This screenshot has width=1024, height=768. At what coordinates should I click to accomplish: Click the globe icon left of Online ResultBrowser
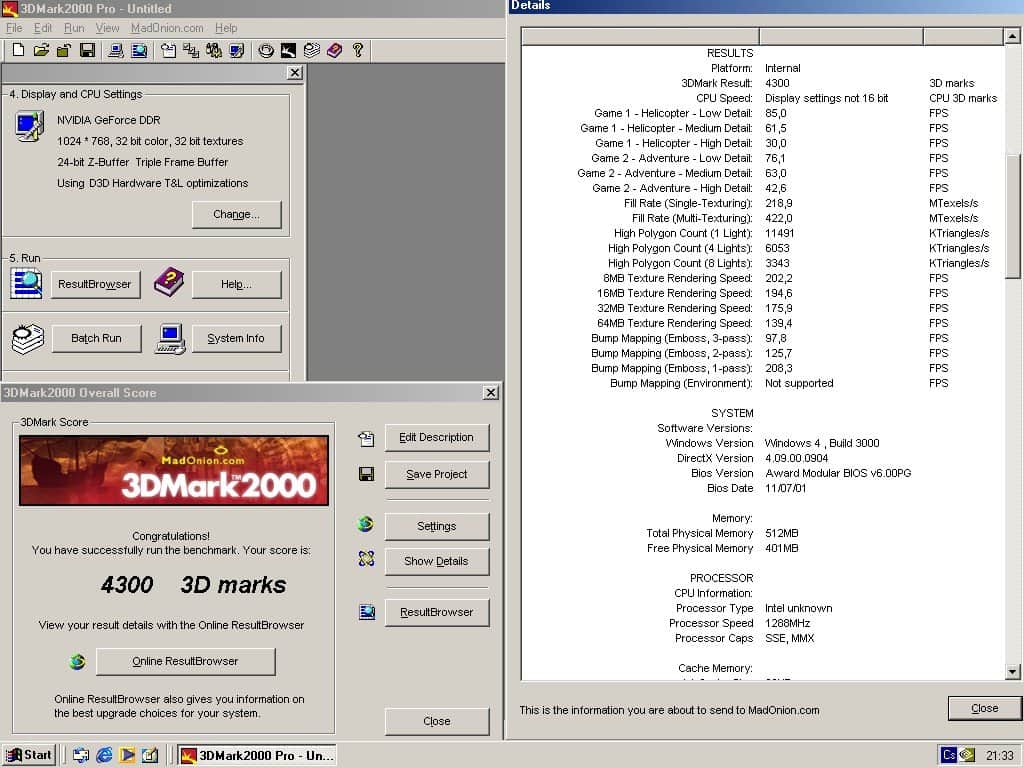[77, 662]
